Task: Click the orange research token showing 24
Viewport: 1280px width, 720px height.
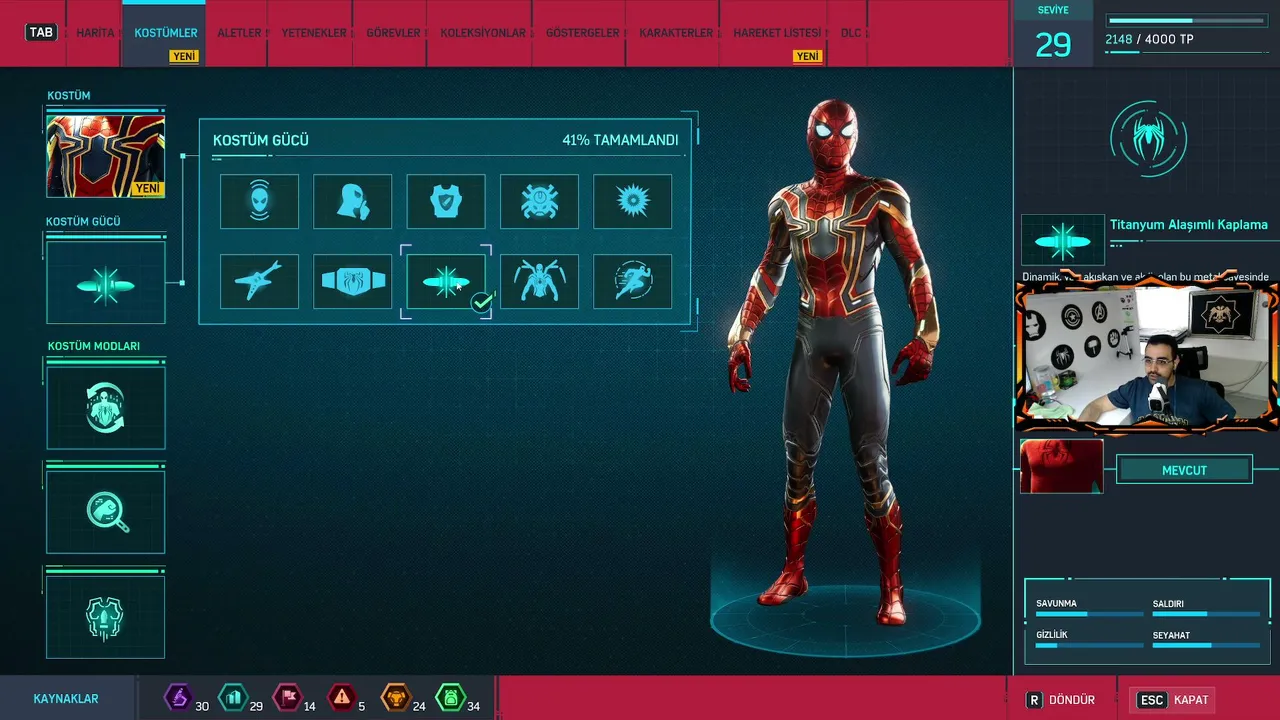Action: tap(396, 697)
